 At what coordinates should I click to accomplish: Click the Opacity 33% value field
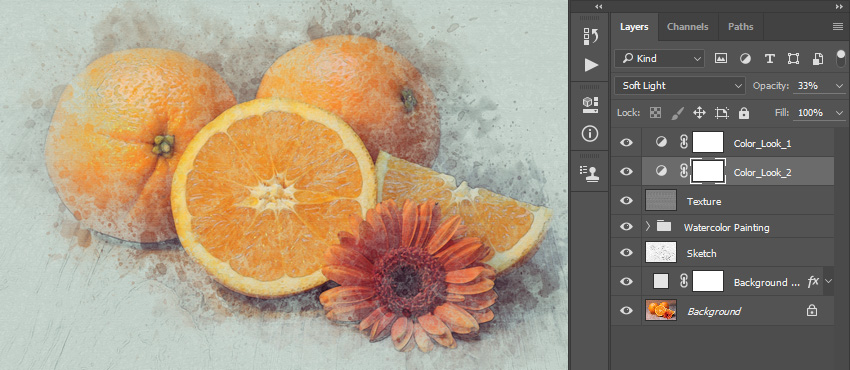812,86
